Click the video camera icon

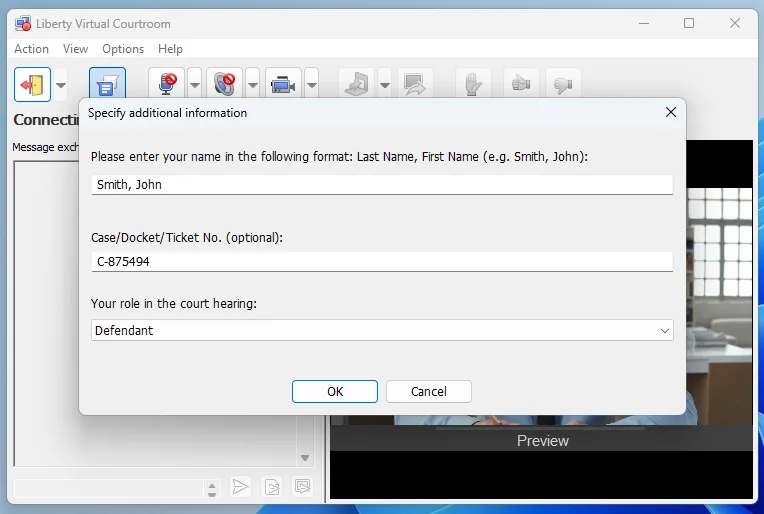point(283,85)
